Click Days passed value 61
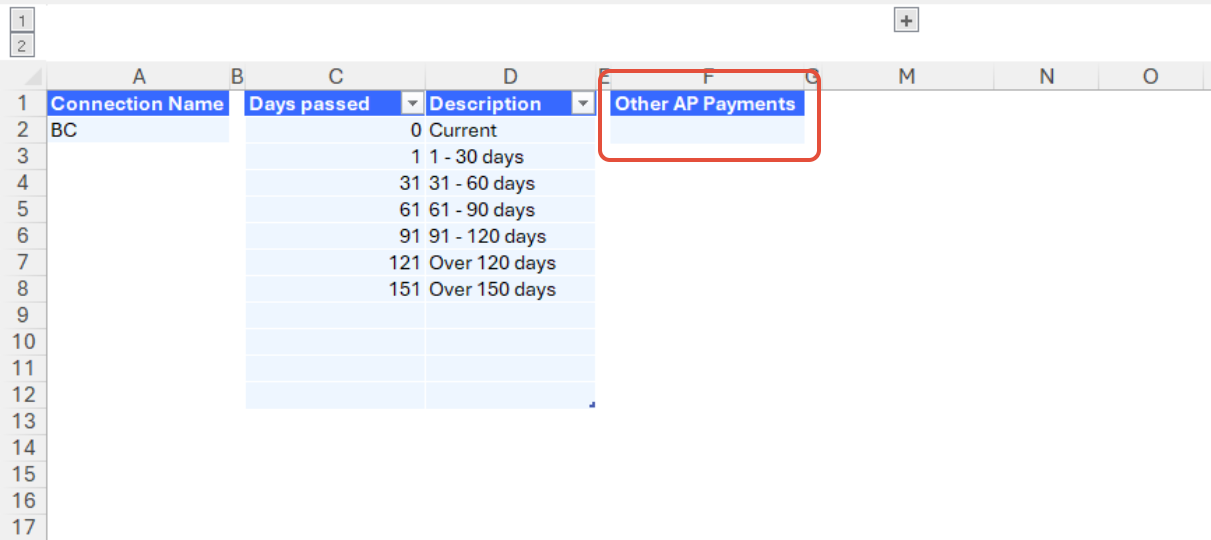The width and height of the screenshot is (1211, 540). click(x=334, y=210)
